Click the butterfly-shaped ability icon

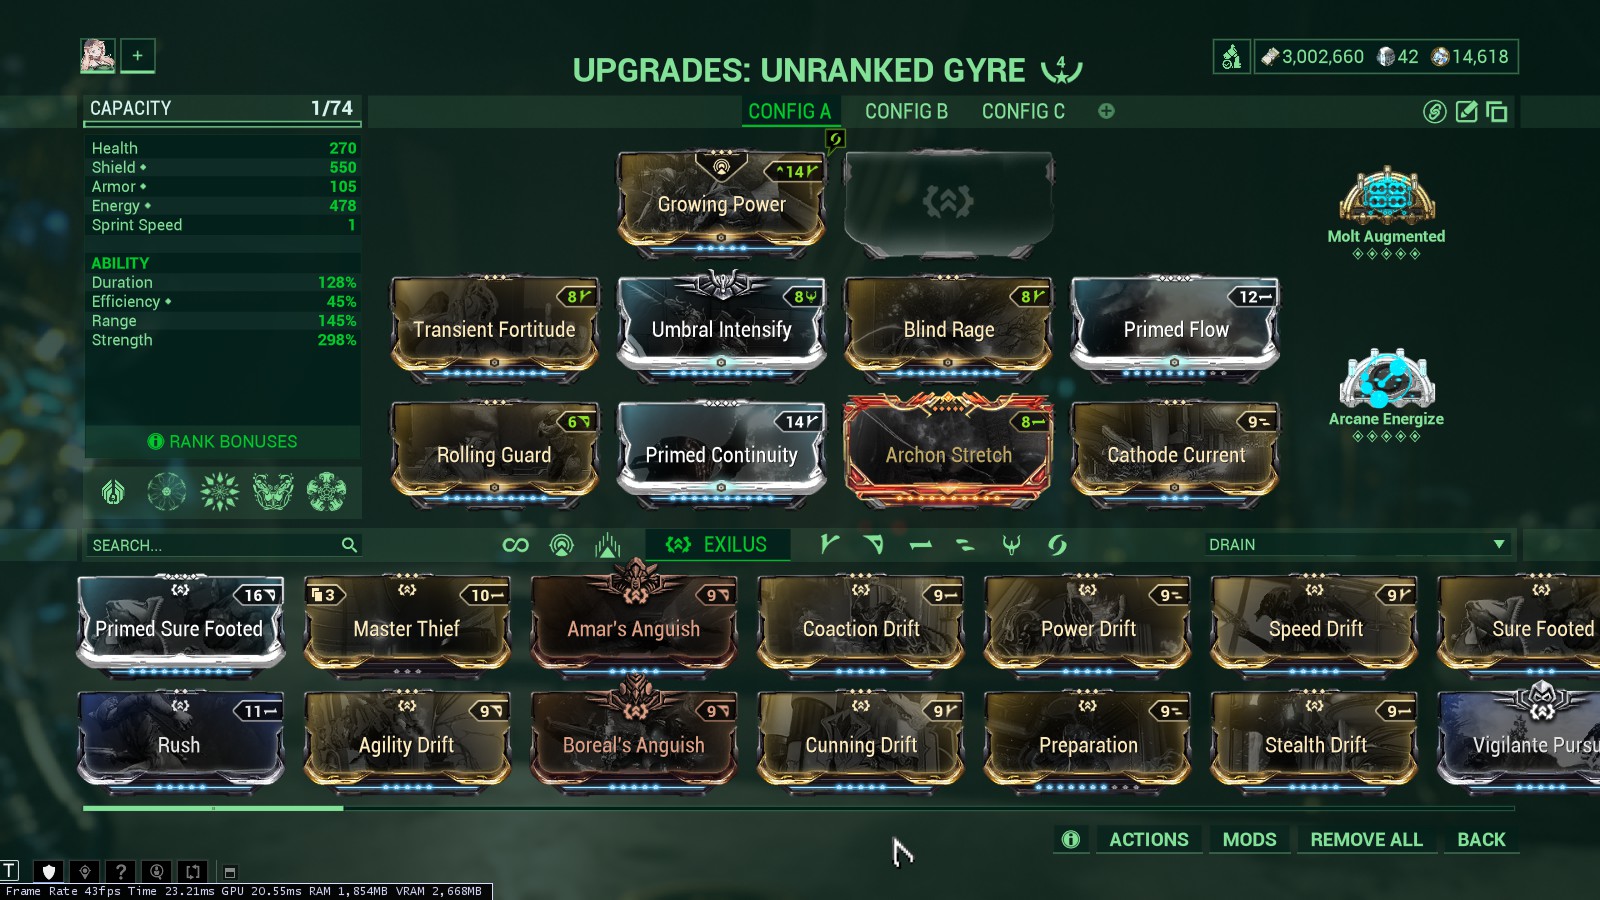tap(273, 492)
